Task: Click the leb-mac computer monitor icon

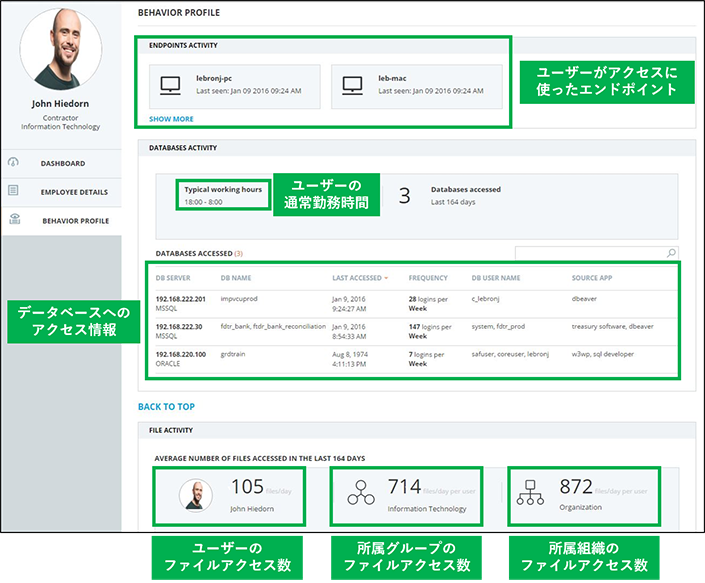Action: tap(352, 87)
